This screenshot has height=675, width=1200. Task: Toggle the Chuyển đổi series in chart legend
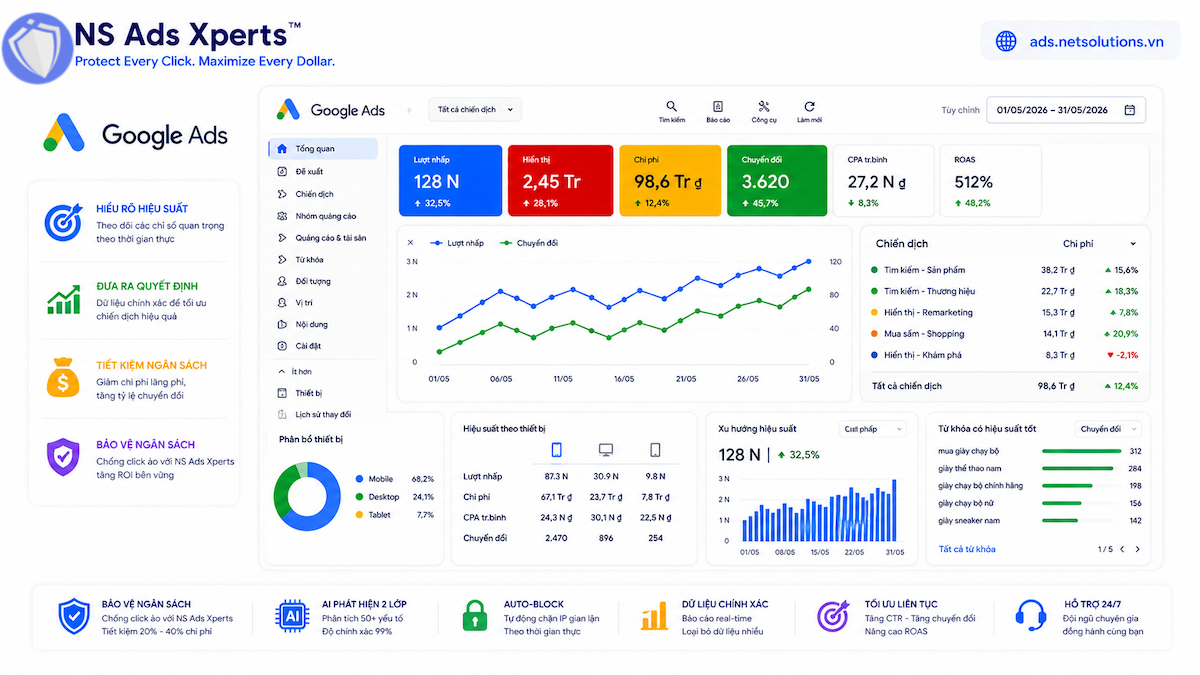(x=529, y=243)
